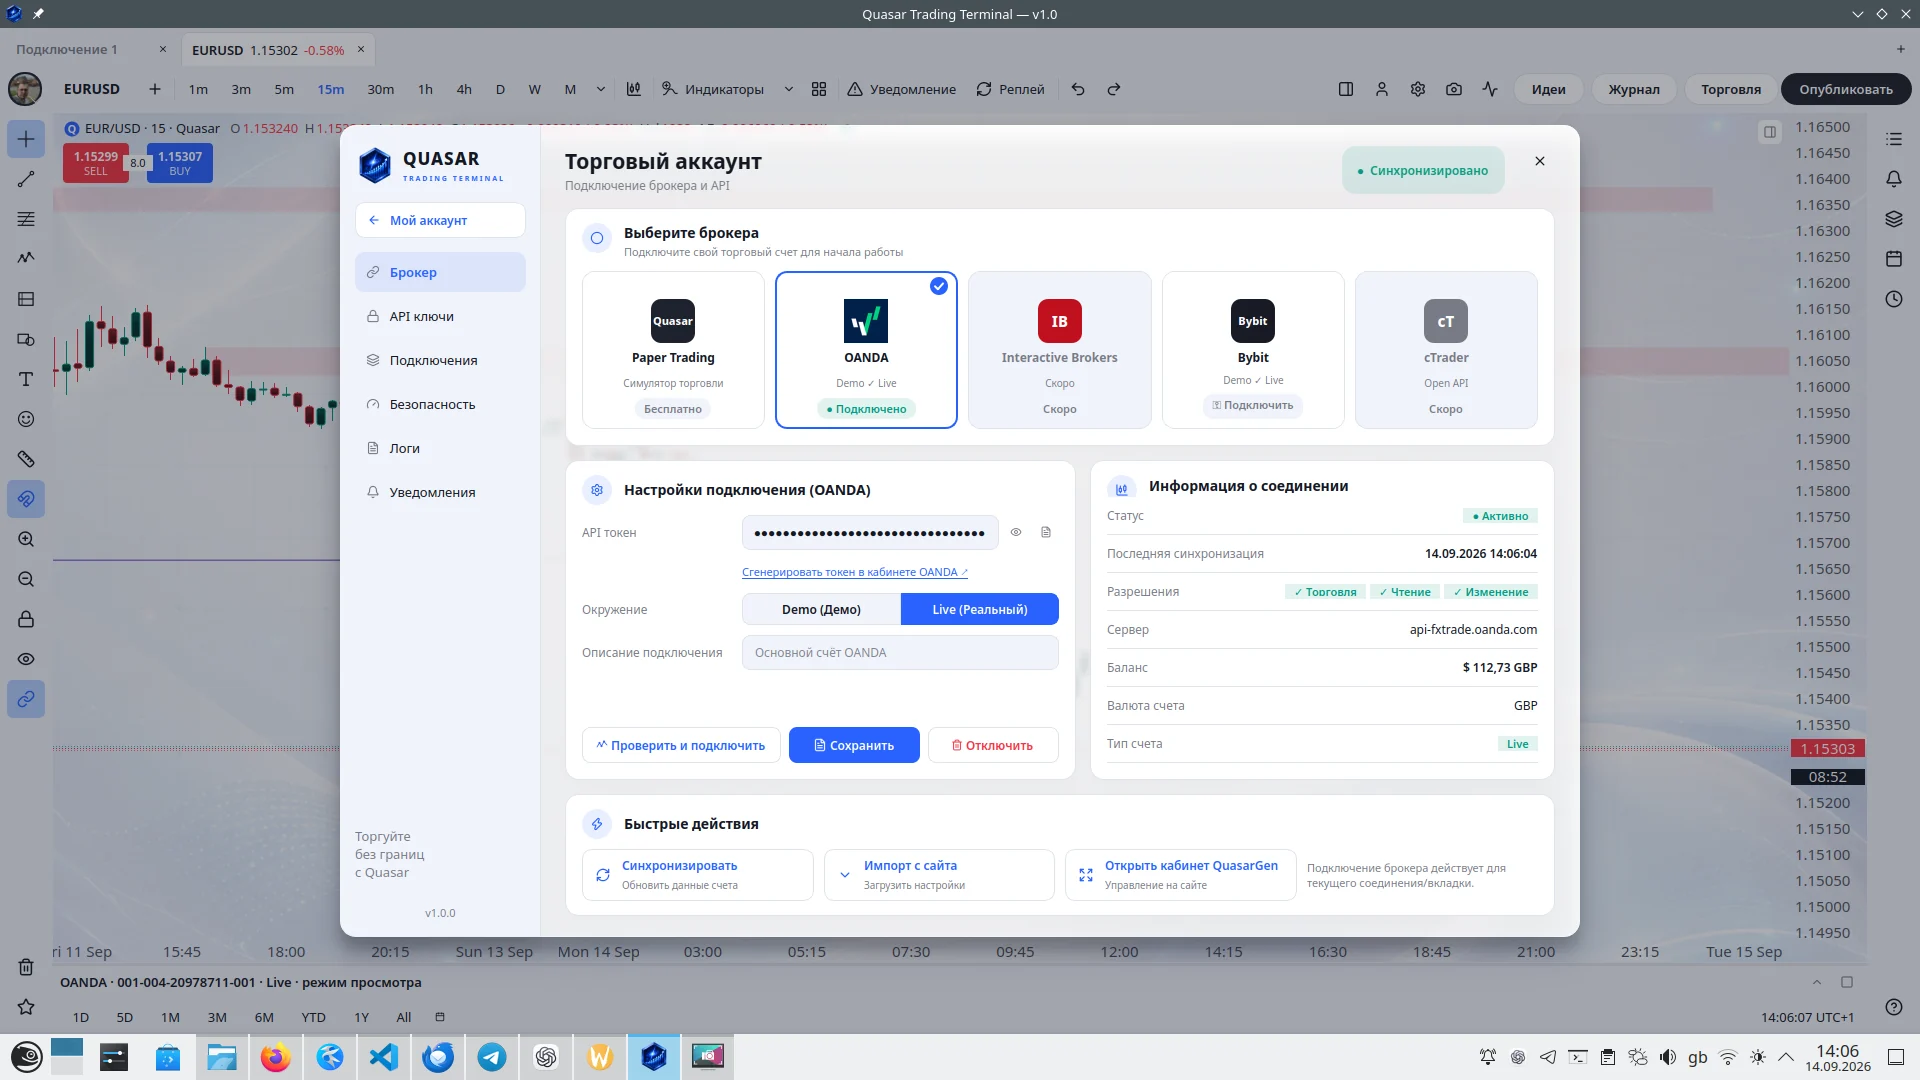Expand Импорт с сайта quick action
Screen dimensions: 1920x1080
(x=939, y=875)
